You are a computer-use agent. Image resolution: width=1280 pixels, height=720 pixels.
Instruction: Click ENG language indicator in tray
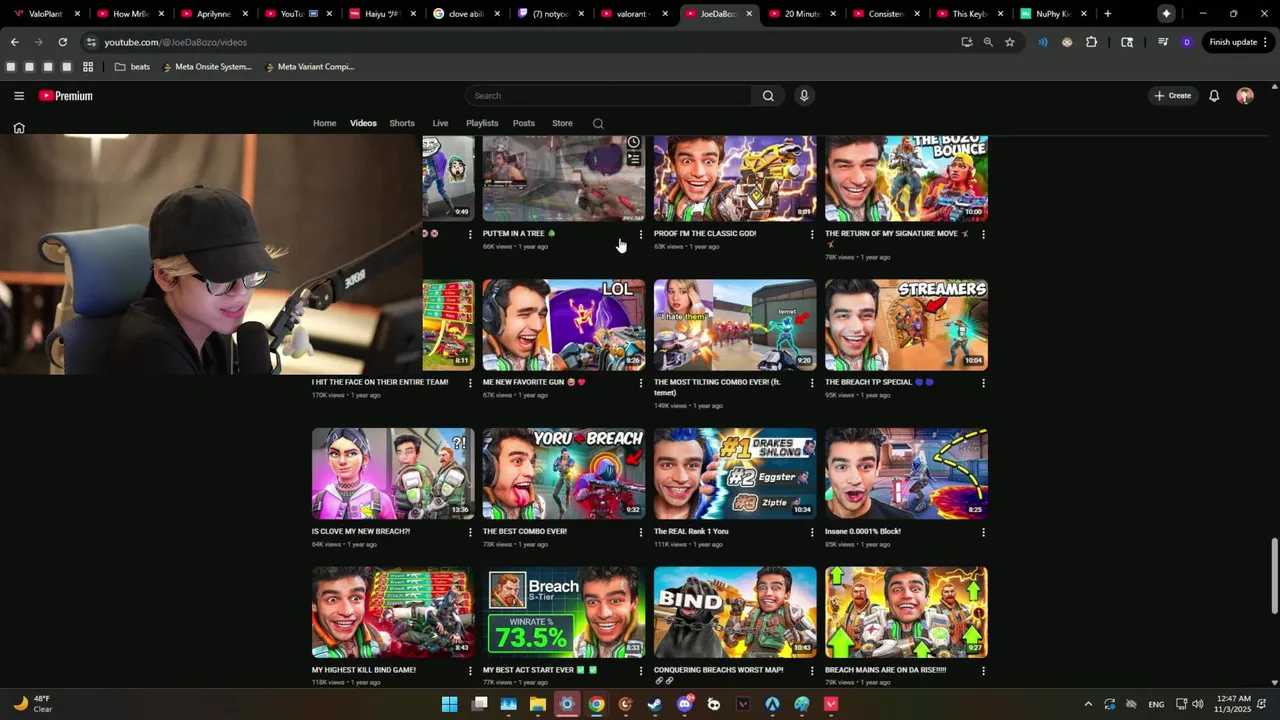[1156, 704]
